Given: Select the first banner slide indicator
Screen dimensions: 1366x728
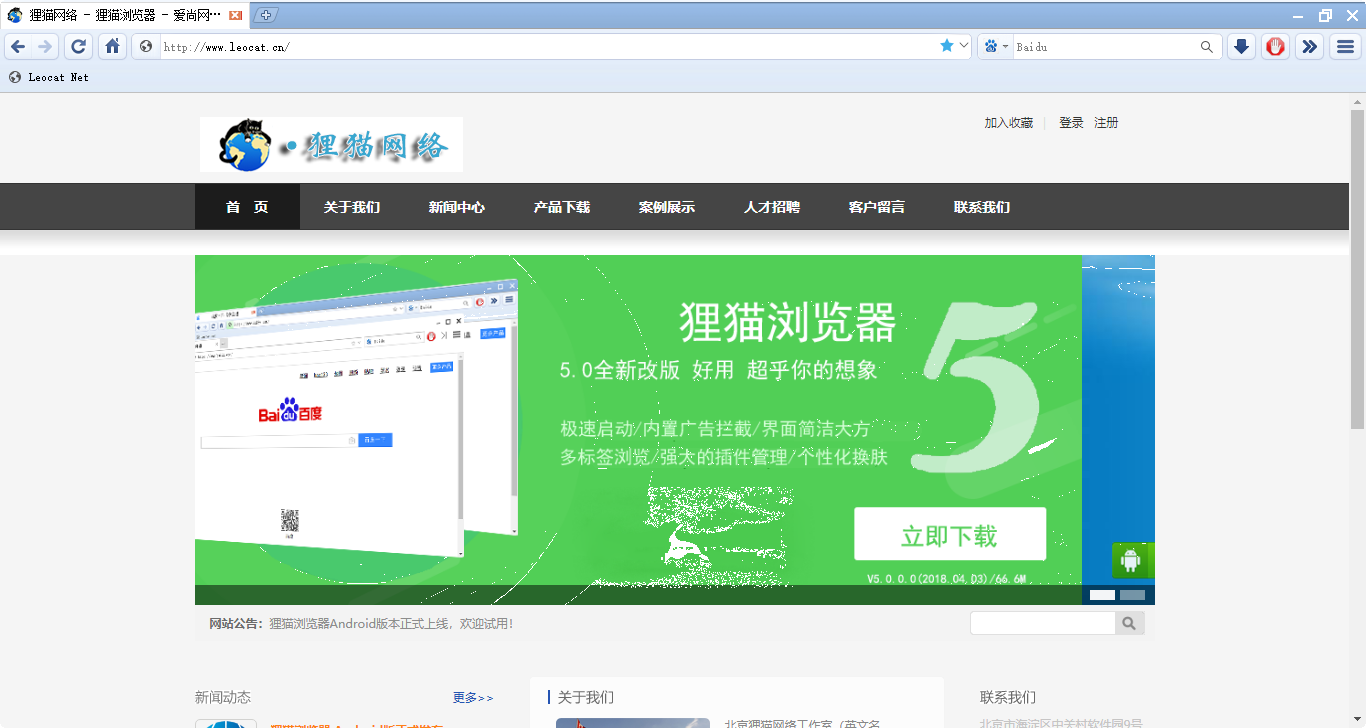Looking at the screenshot, I should tap(1102, 595).
